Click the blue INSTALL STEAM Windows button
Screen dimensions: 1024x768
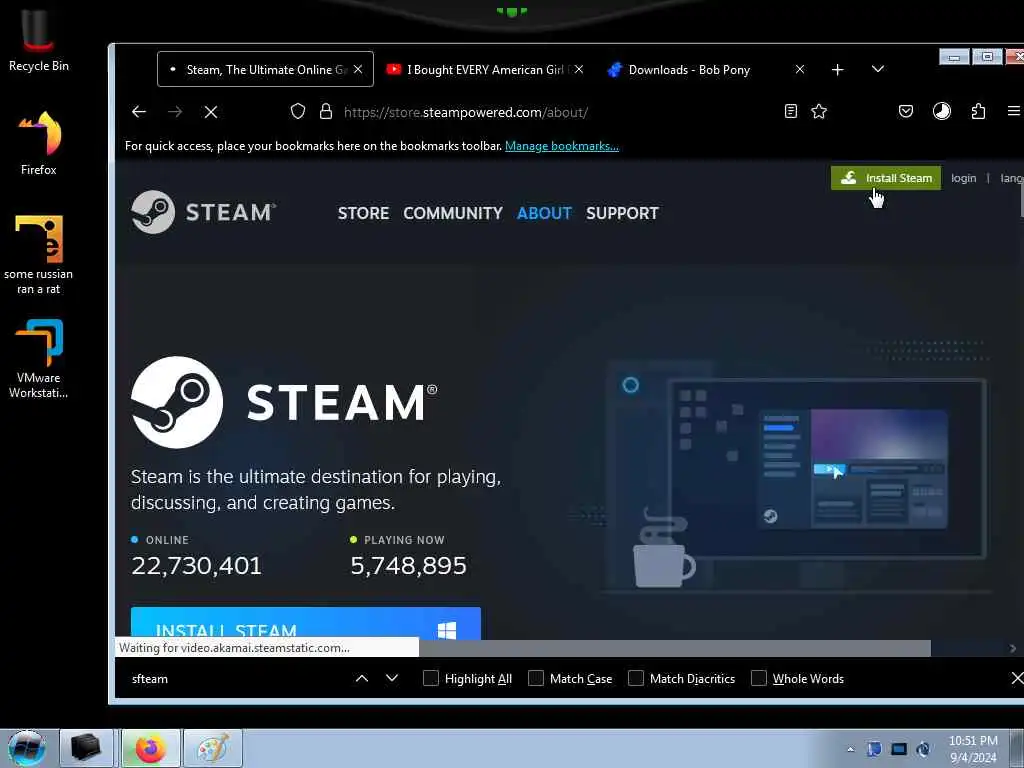click(x=306, y=624)
